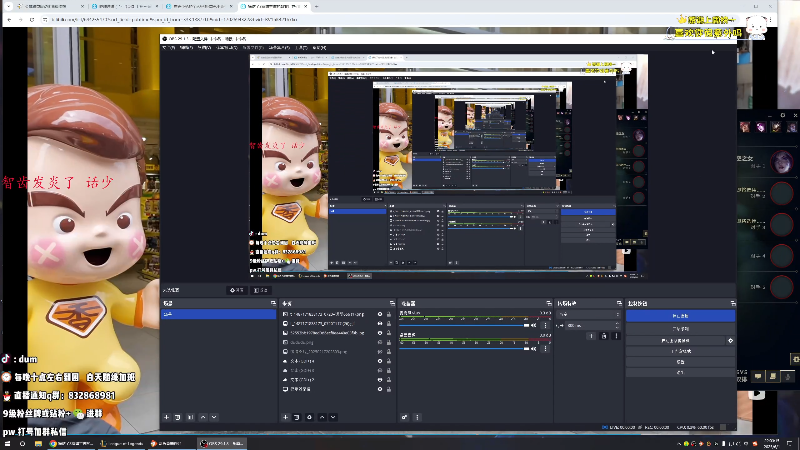Select the highlighted scene in Scenes list
Screen dimensions: 800x450
point(218,314)
